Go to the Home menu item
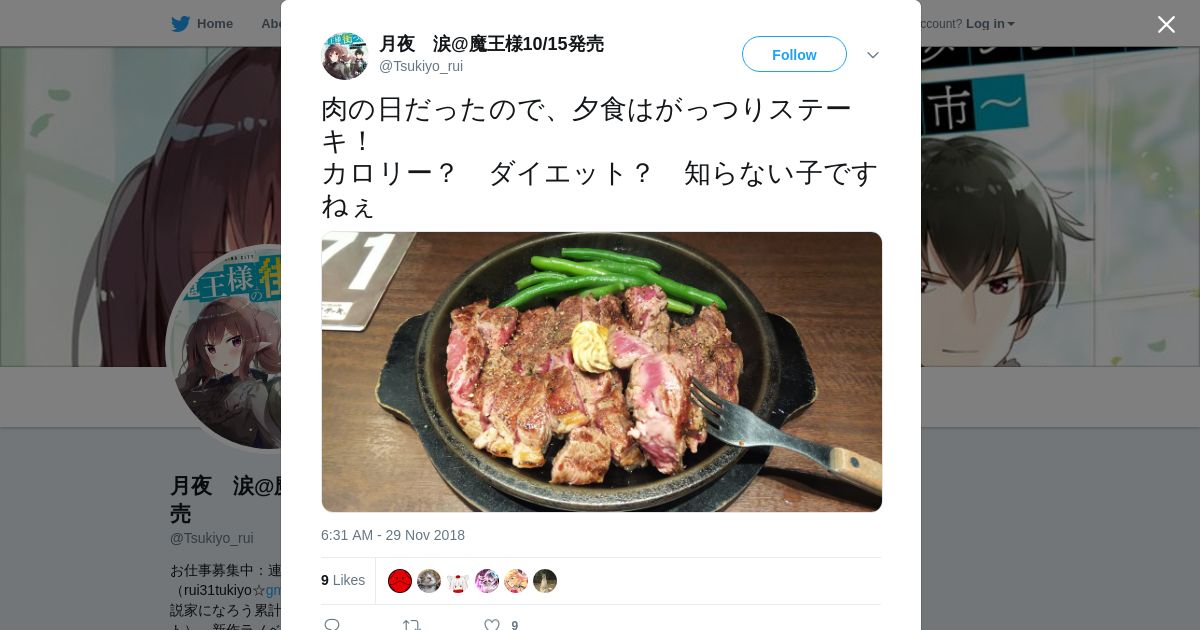 tap(215, 24)
